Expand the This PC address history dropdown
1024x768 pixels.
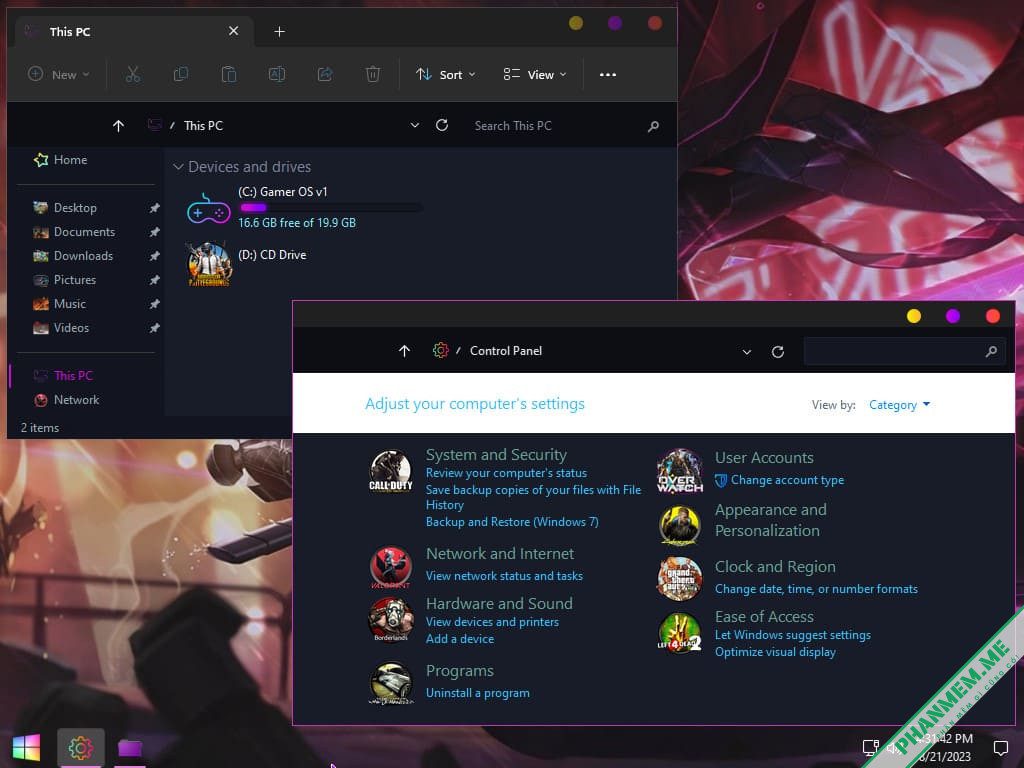(415, 125)
